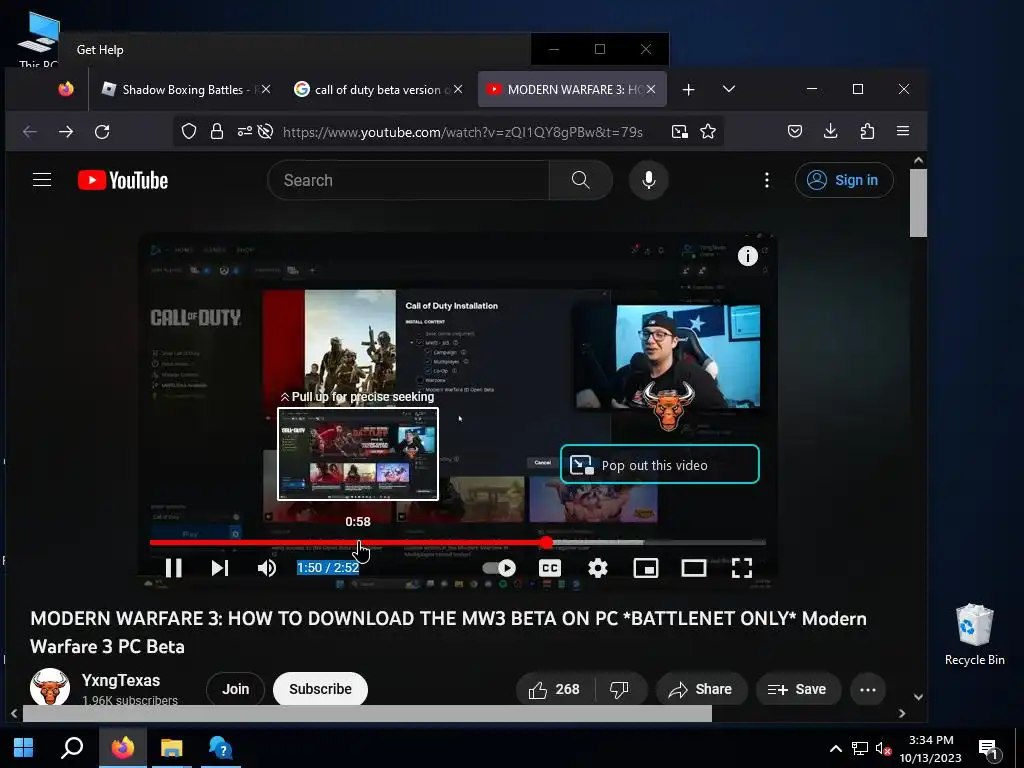
Task: Go back one page
Action: point(29,132)
